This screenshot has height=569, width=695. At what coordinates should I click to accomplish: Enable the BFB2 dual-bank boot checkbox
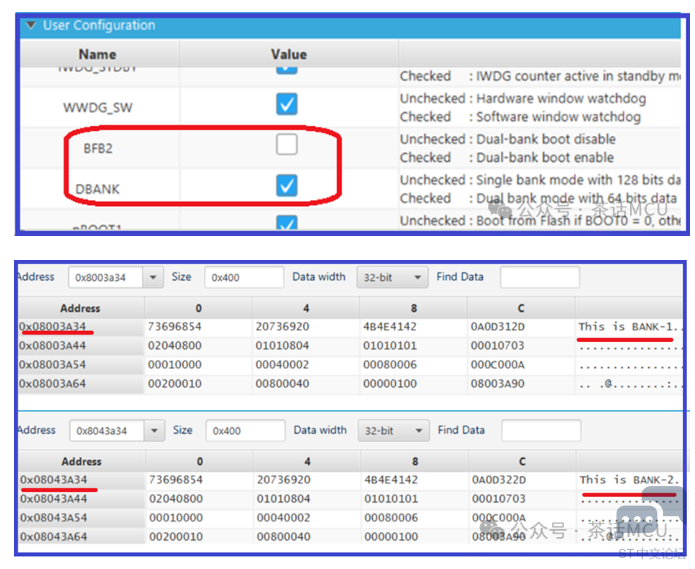tap(287, 145)
